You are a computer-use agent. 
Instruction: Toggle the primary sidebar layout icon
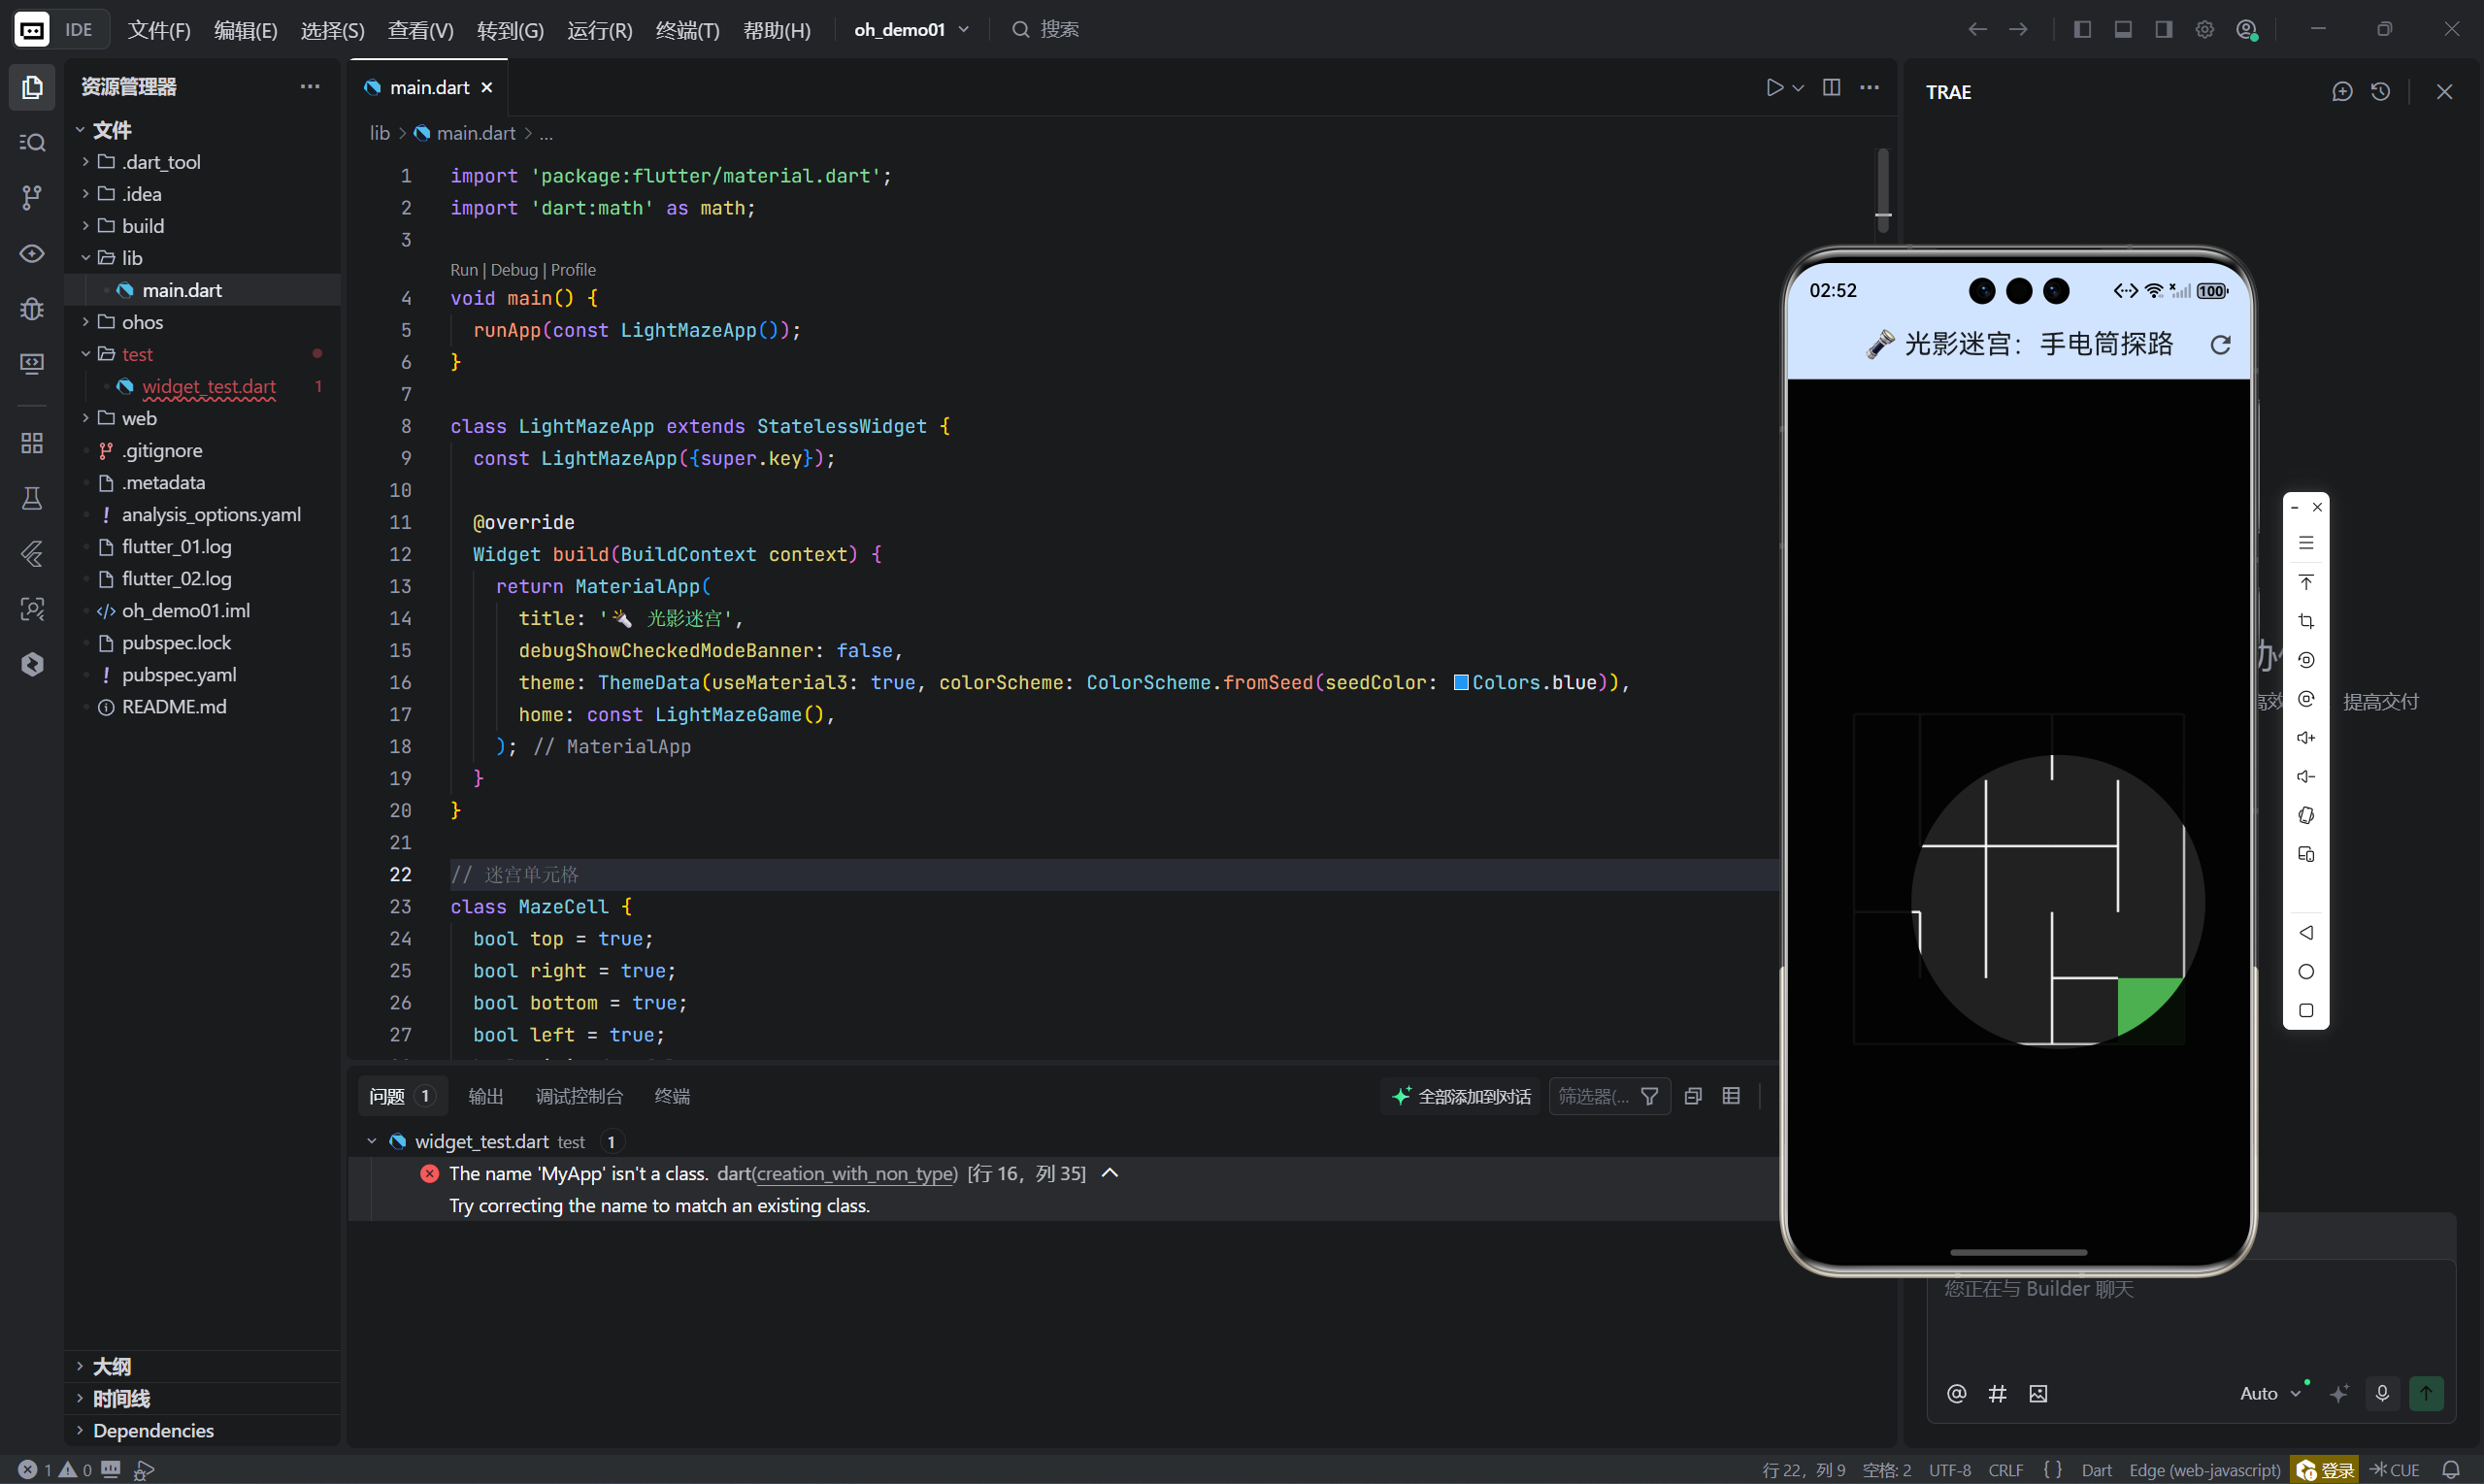pyautogui.click(x=2082, y=30)
